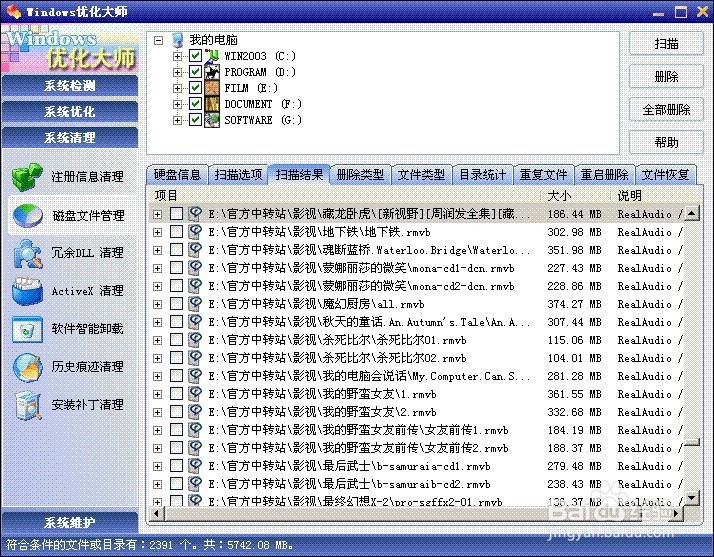Expand the PROGRAM (D:) tree node

[178, 72]
